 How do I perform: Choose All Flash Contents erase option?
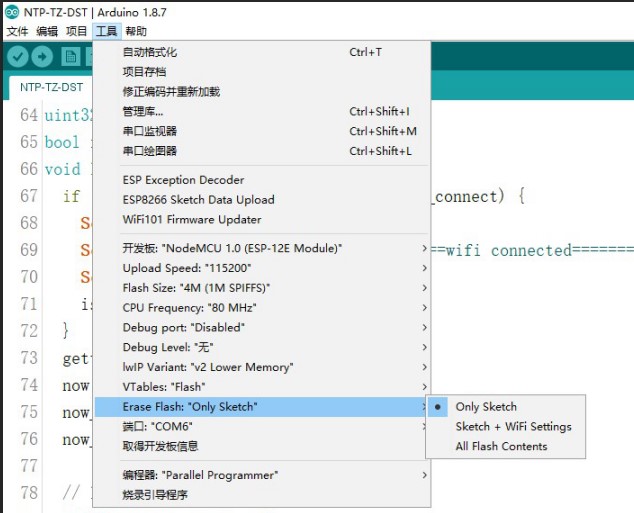pos(505,446)
